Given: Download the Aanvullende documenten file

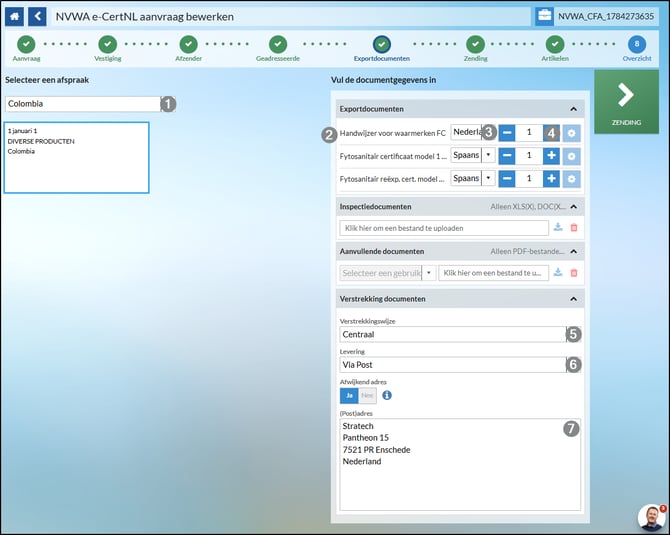Looking at the screenshot, I should point(558,272).
